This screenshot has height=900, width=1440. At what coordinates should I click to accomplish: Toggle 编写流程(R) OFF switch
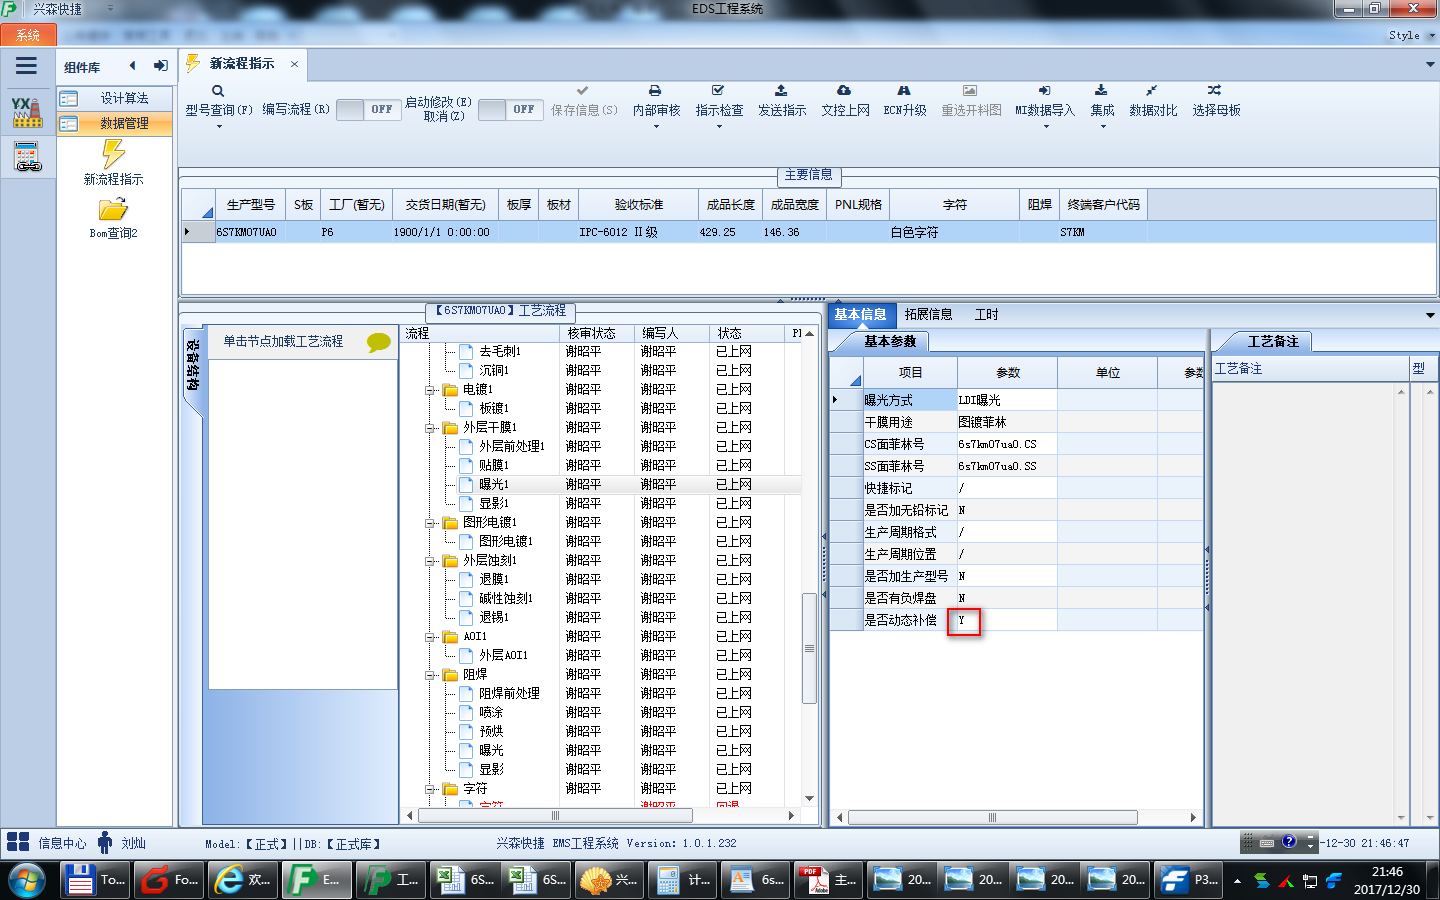[x=368, y=110]
